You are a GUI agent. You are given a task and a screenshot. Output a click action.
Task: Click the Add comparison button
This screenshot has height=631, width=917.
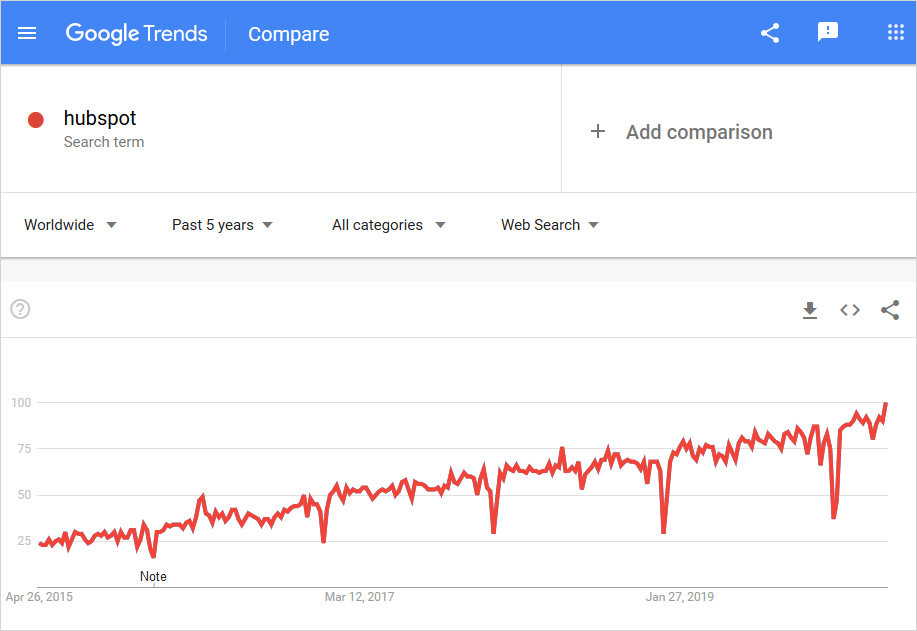(699, 132)
